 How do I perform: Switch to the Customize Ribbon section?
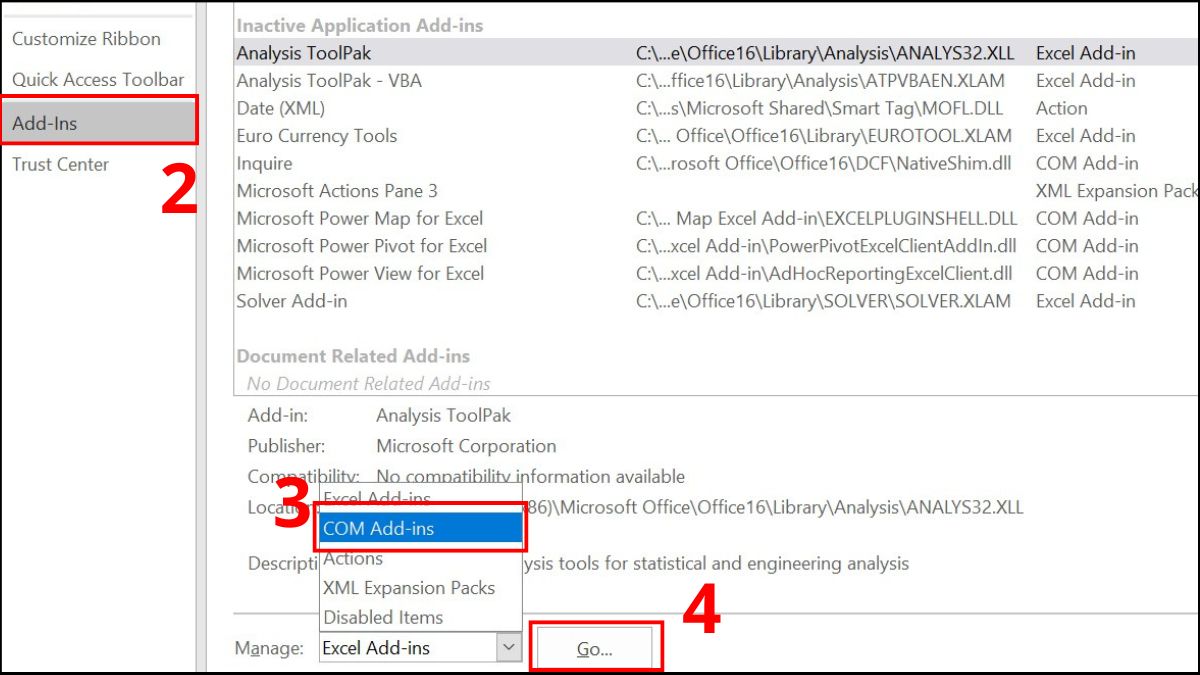(85, 38)
